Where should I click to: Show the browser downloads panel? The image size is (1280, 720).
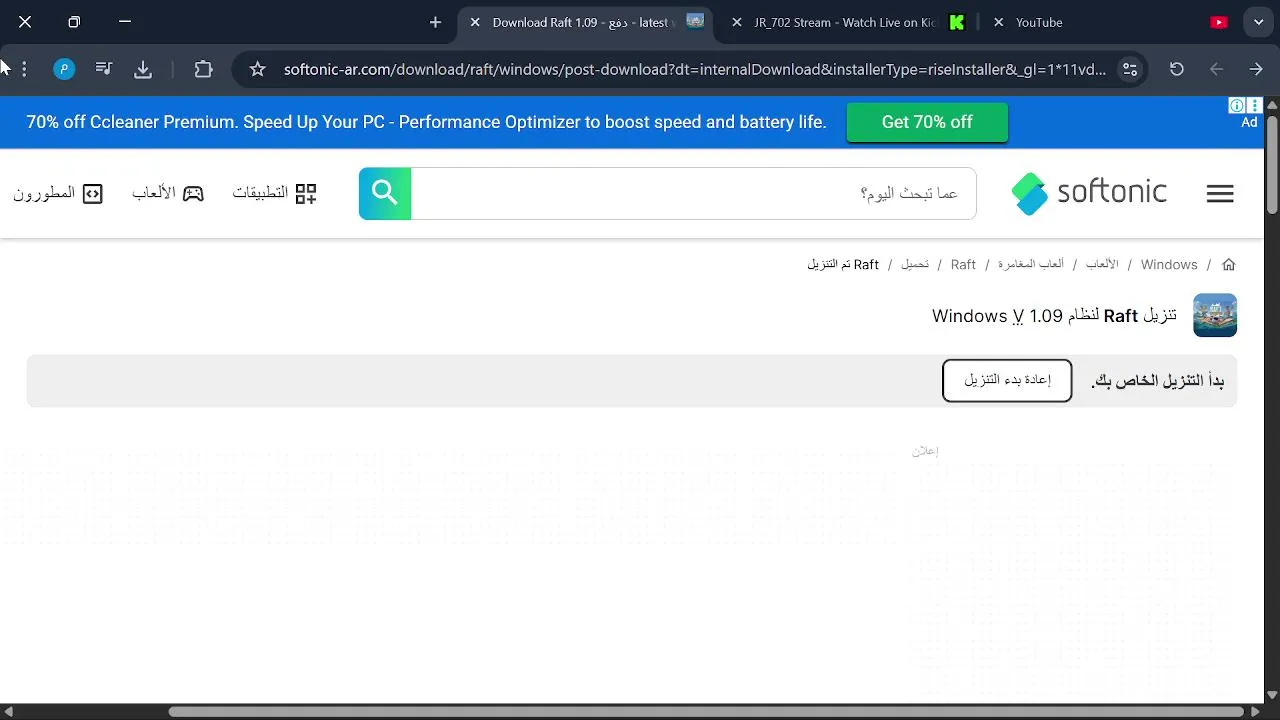(143, 69)
